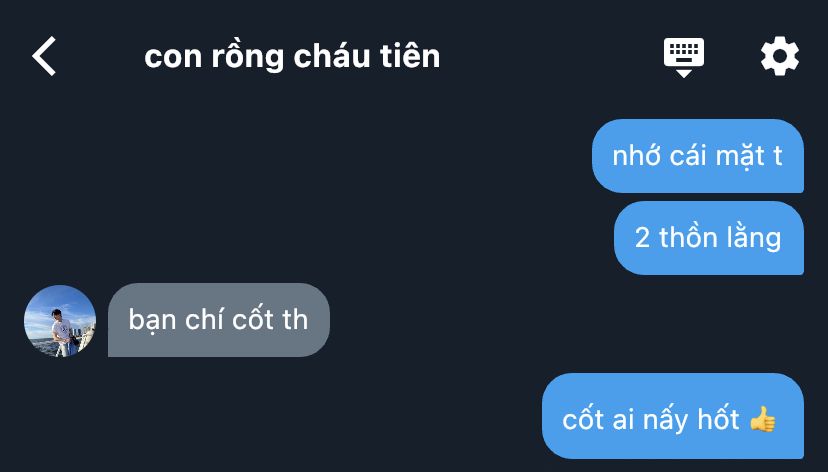The width and height of the screenshot is (828, 472).
Task: Open chat settings via the gear icon
Action: point(779,56)
